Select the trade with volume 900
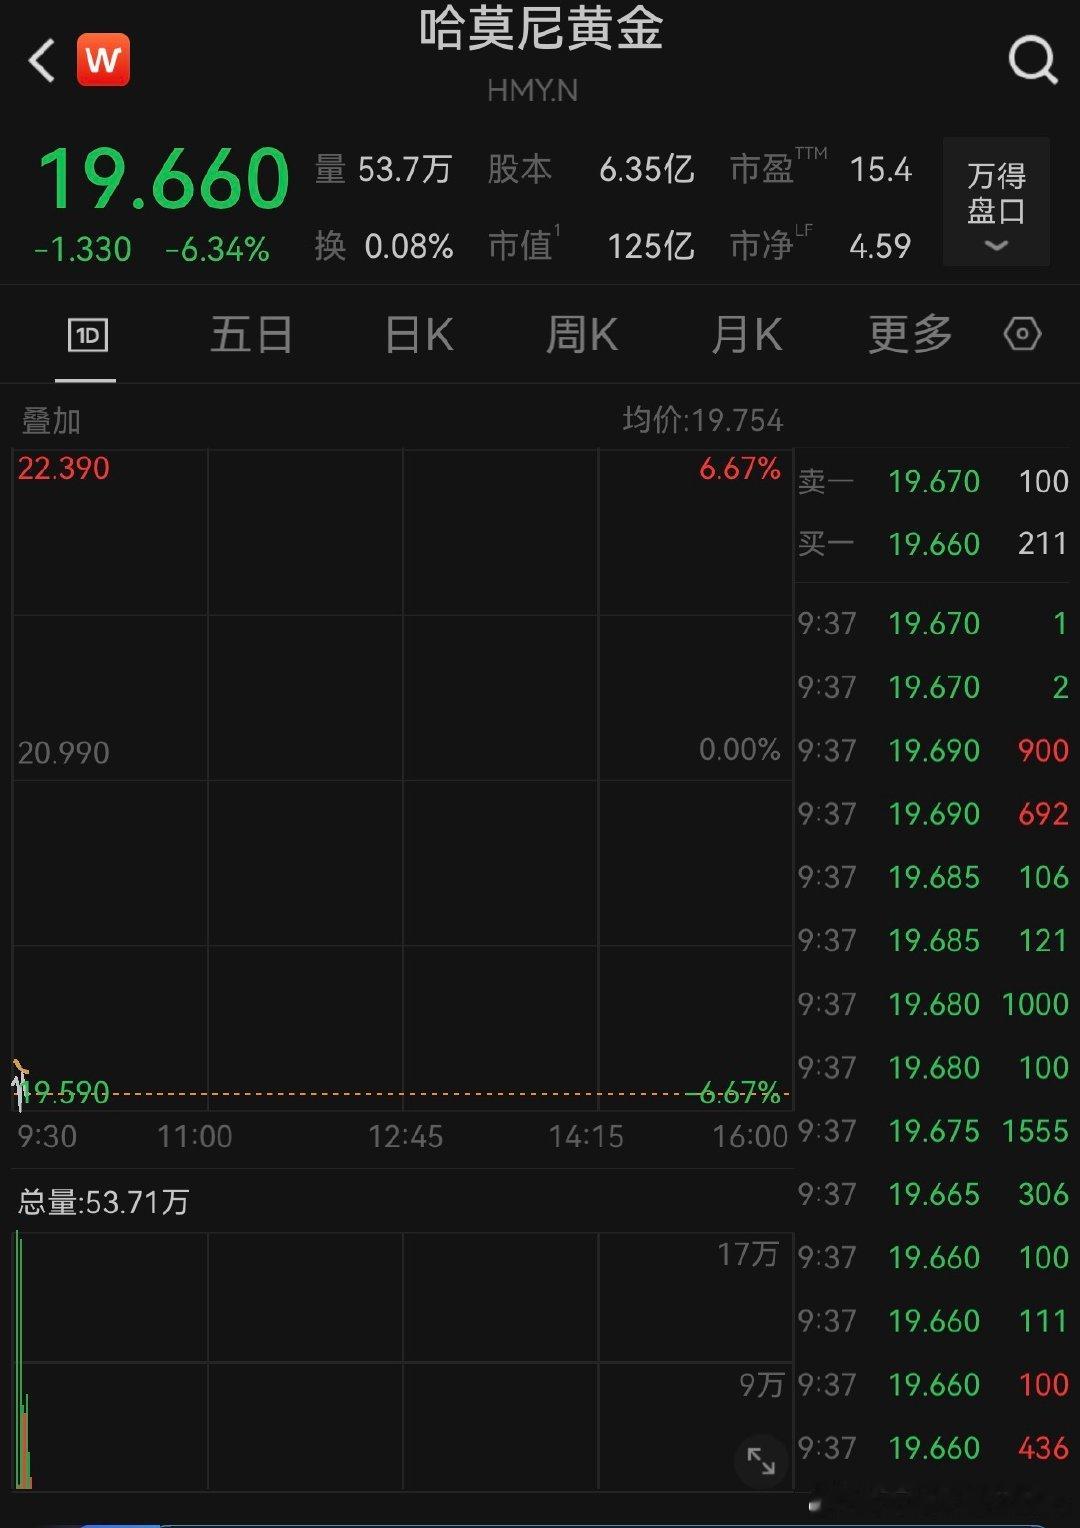 tap(933, 751)
